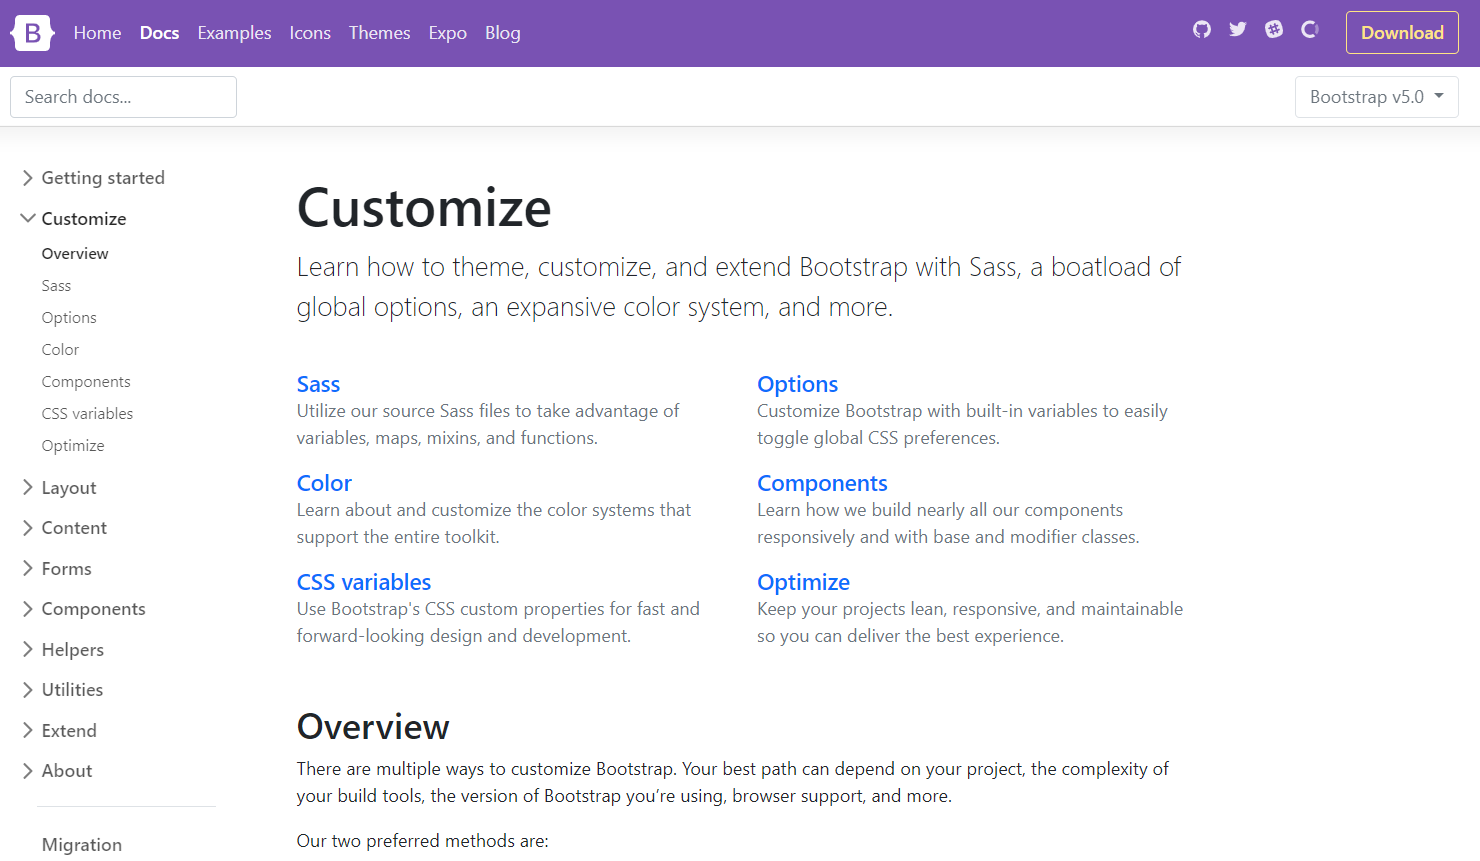Navigate to Home in the navbar
Image resolution: width=1480 pixels, height=861 pixels.
pyautogui.click(x=97, y=32)
